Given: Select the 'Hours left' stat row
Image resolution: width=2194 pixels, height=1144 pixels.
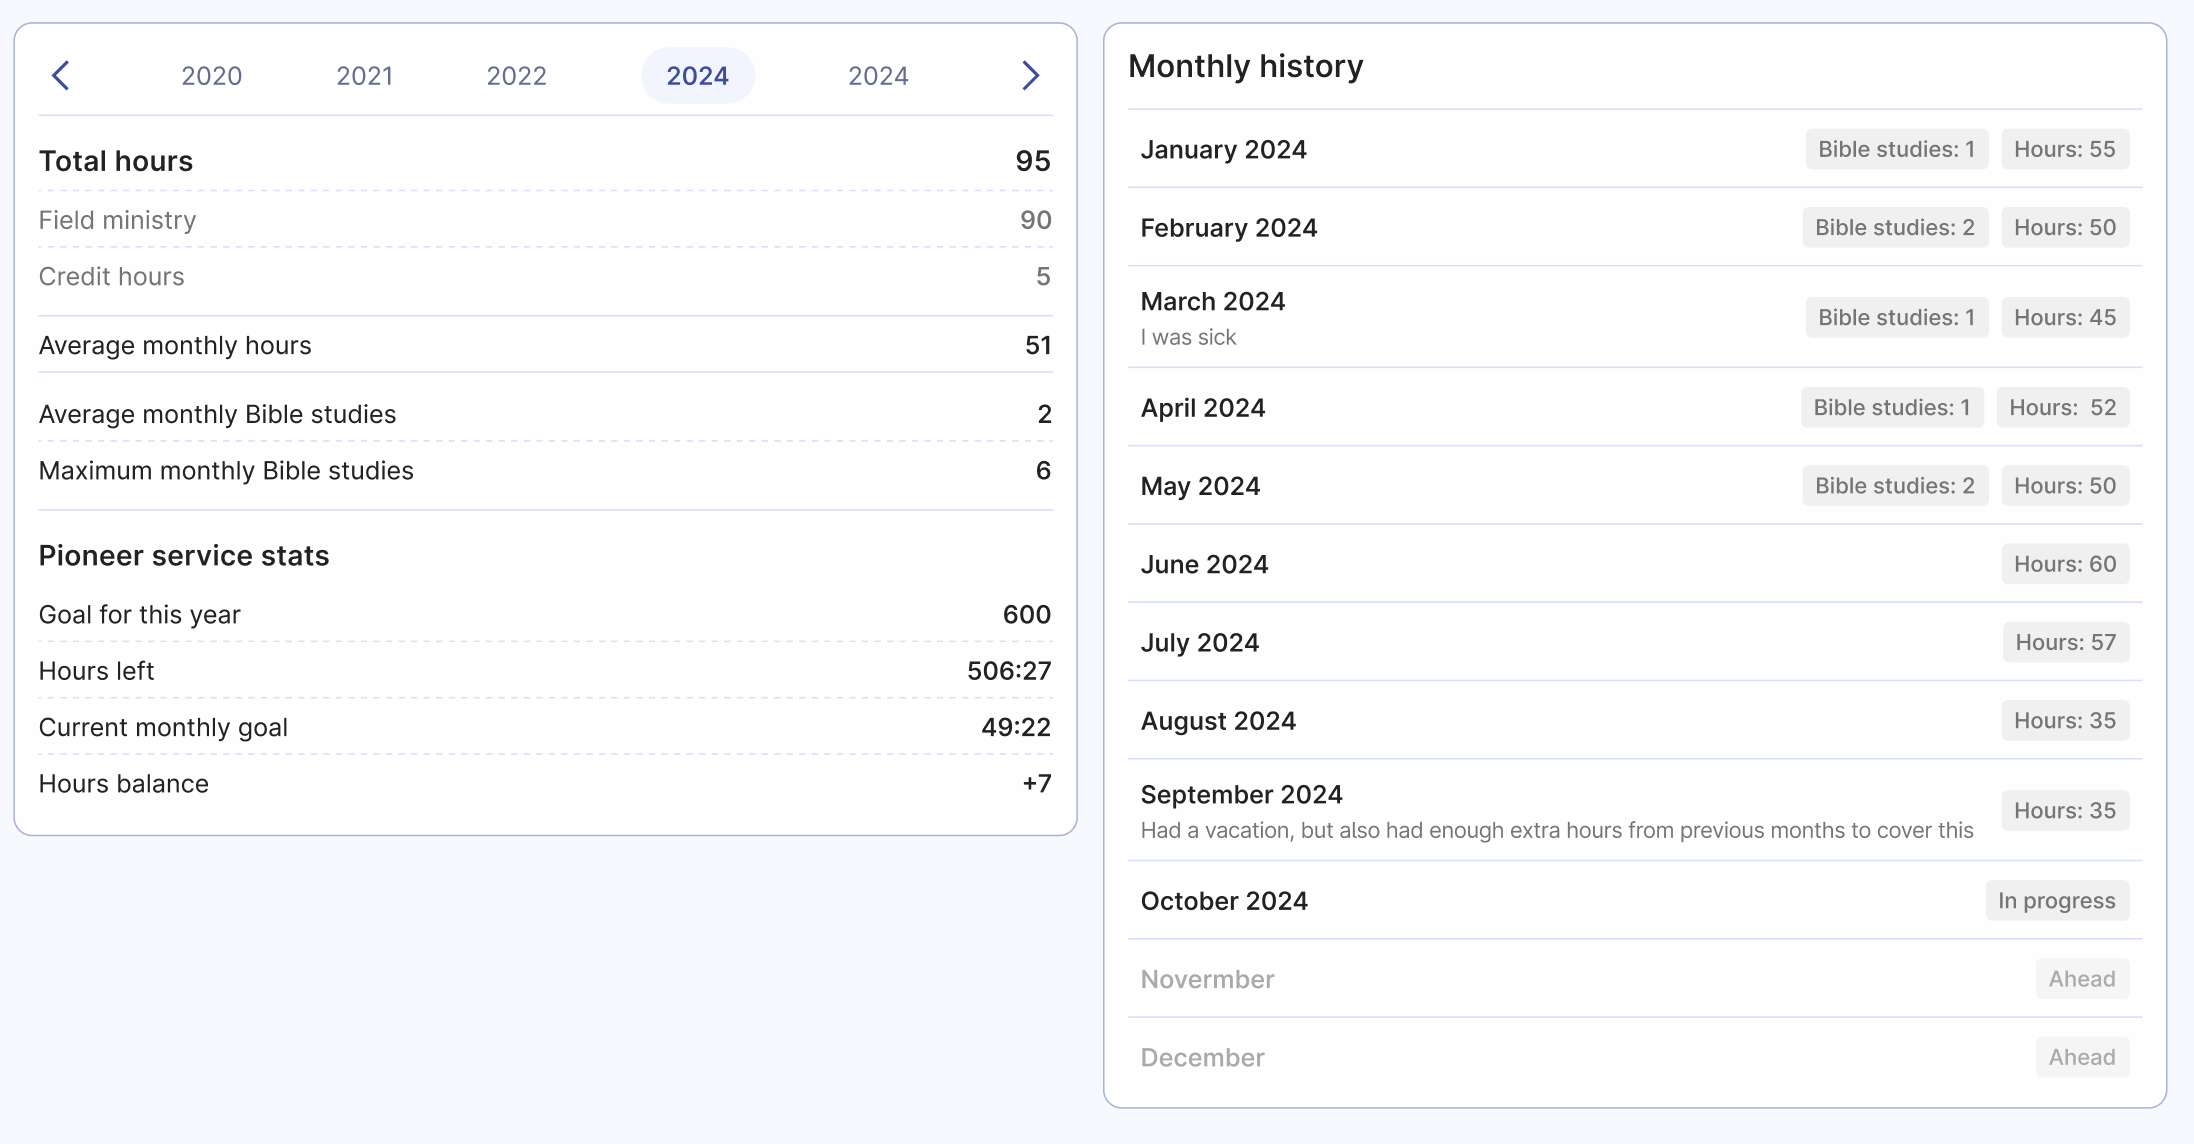Looking at the screenshot, I should [545, 670].
